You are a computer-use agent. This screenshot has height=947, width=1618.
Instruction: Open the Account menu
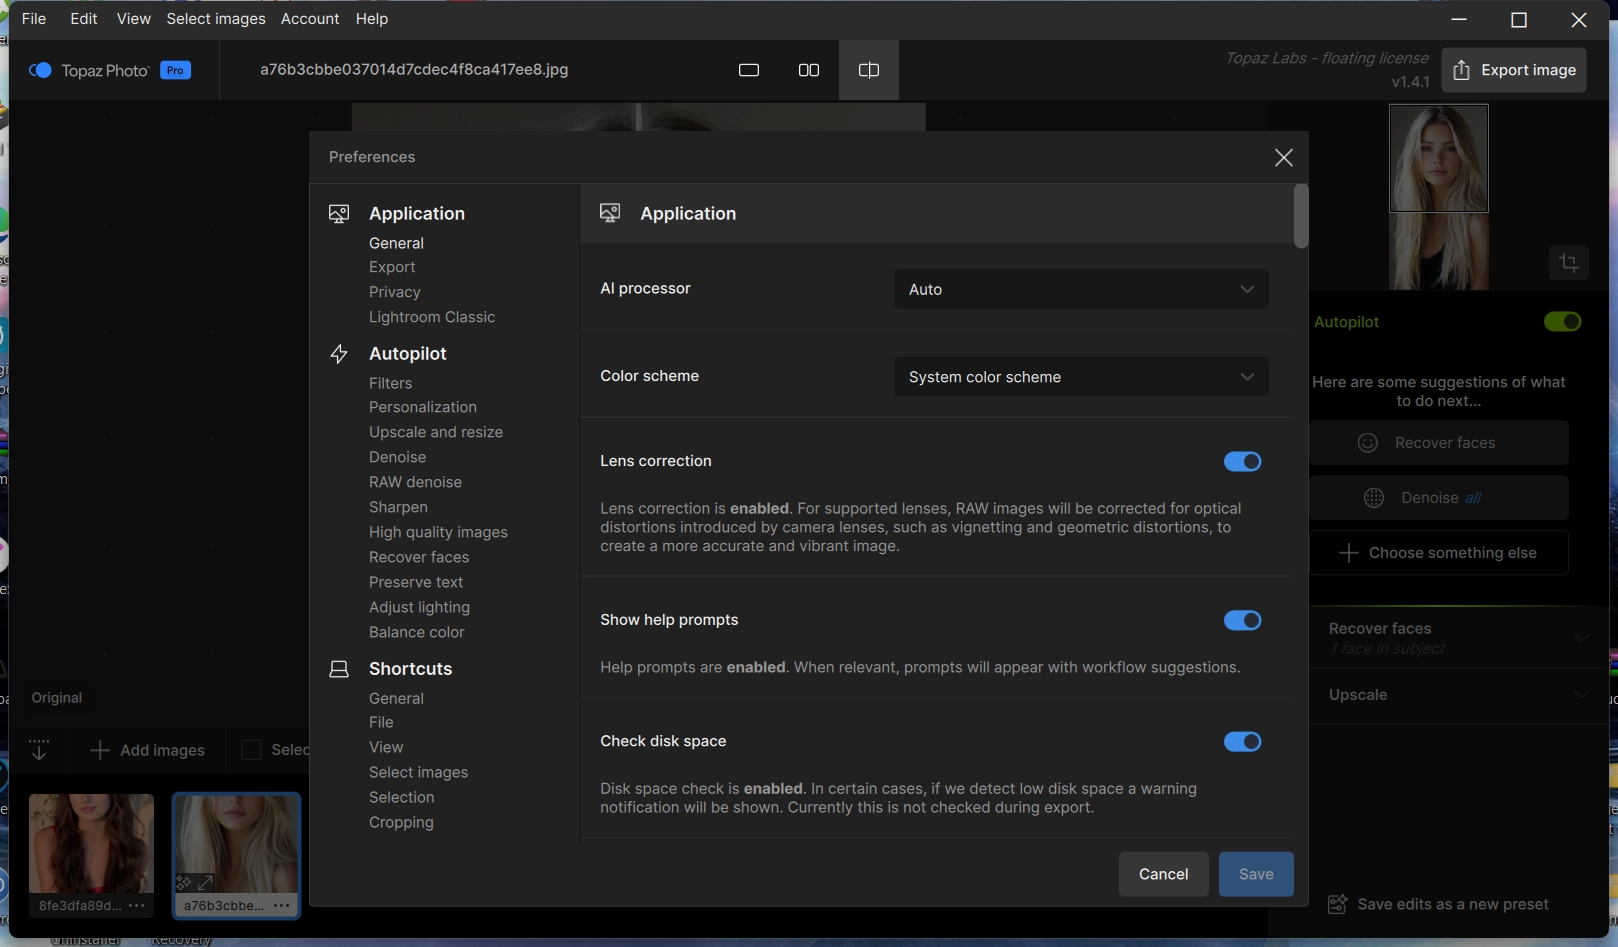(310, 19)
